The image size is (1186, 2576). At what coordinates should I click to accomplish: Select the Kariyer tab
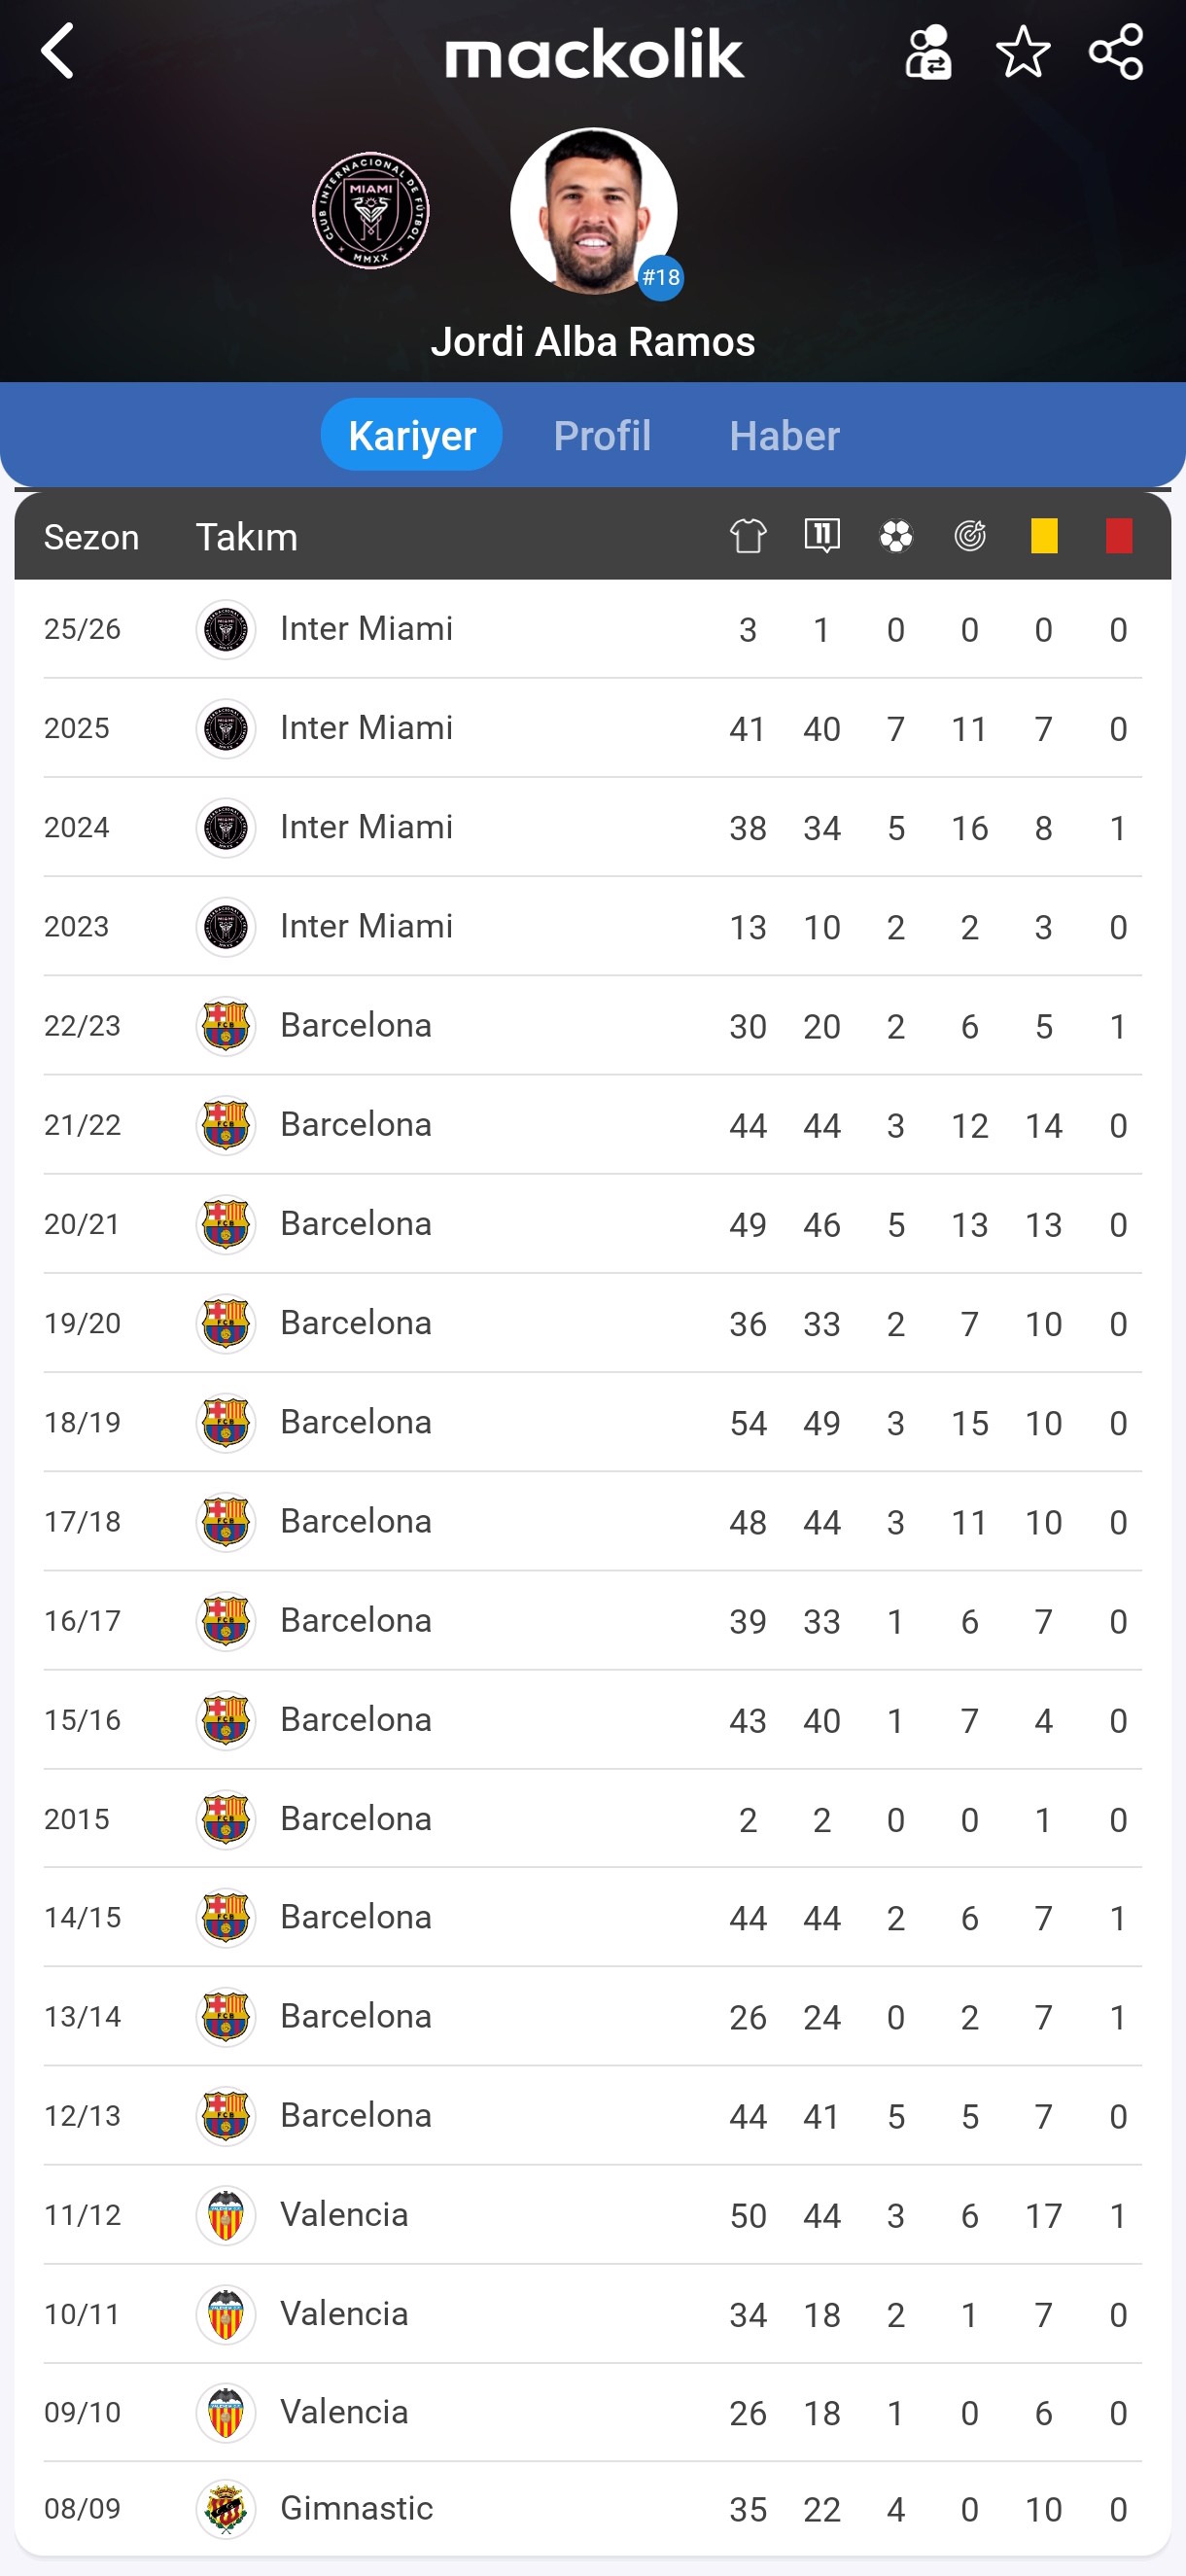click(x=411, y=436)
